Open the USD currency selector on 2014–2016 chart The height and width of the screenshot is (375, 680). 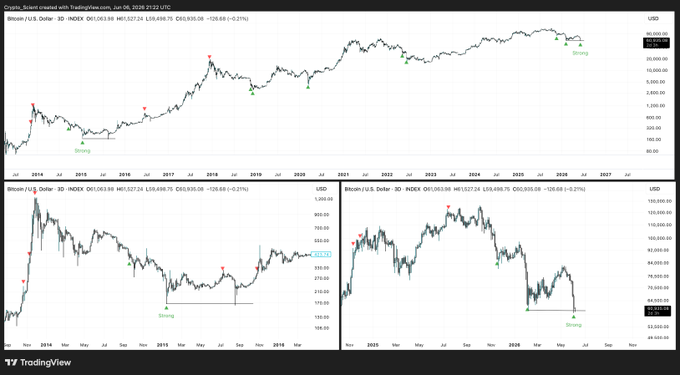coord(321,189)
